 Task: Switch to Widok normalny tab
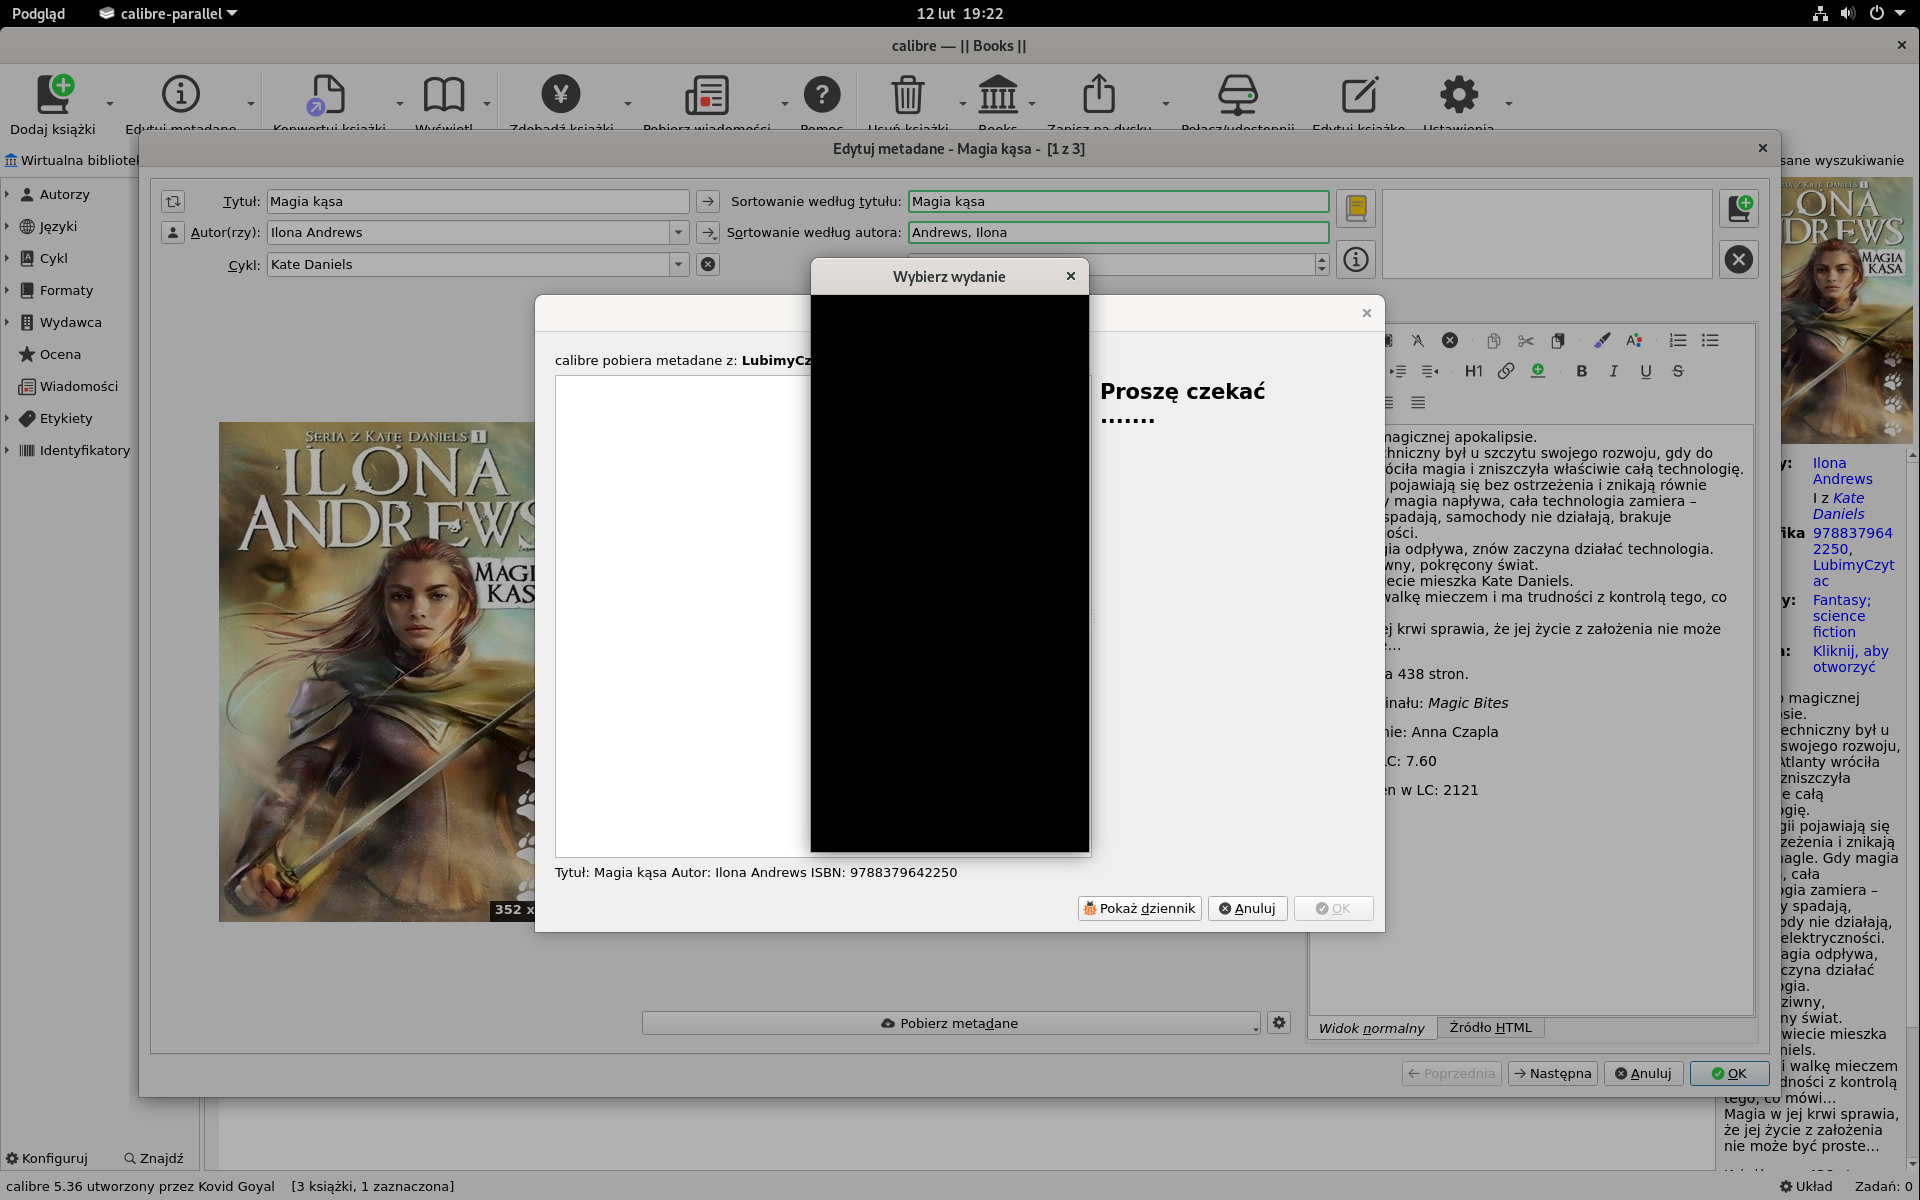[x=1371, y=1027]
